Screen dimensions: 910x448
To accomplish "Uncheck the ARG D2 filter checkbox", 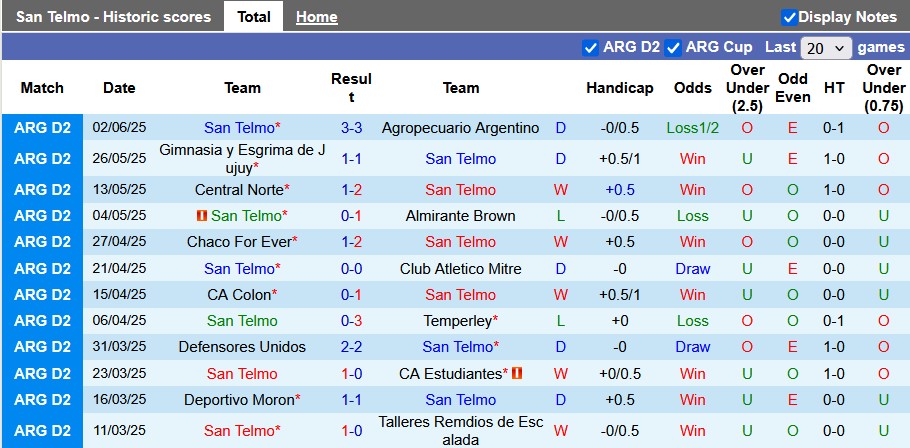I will click(590, 47).
